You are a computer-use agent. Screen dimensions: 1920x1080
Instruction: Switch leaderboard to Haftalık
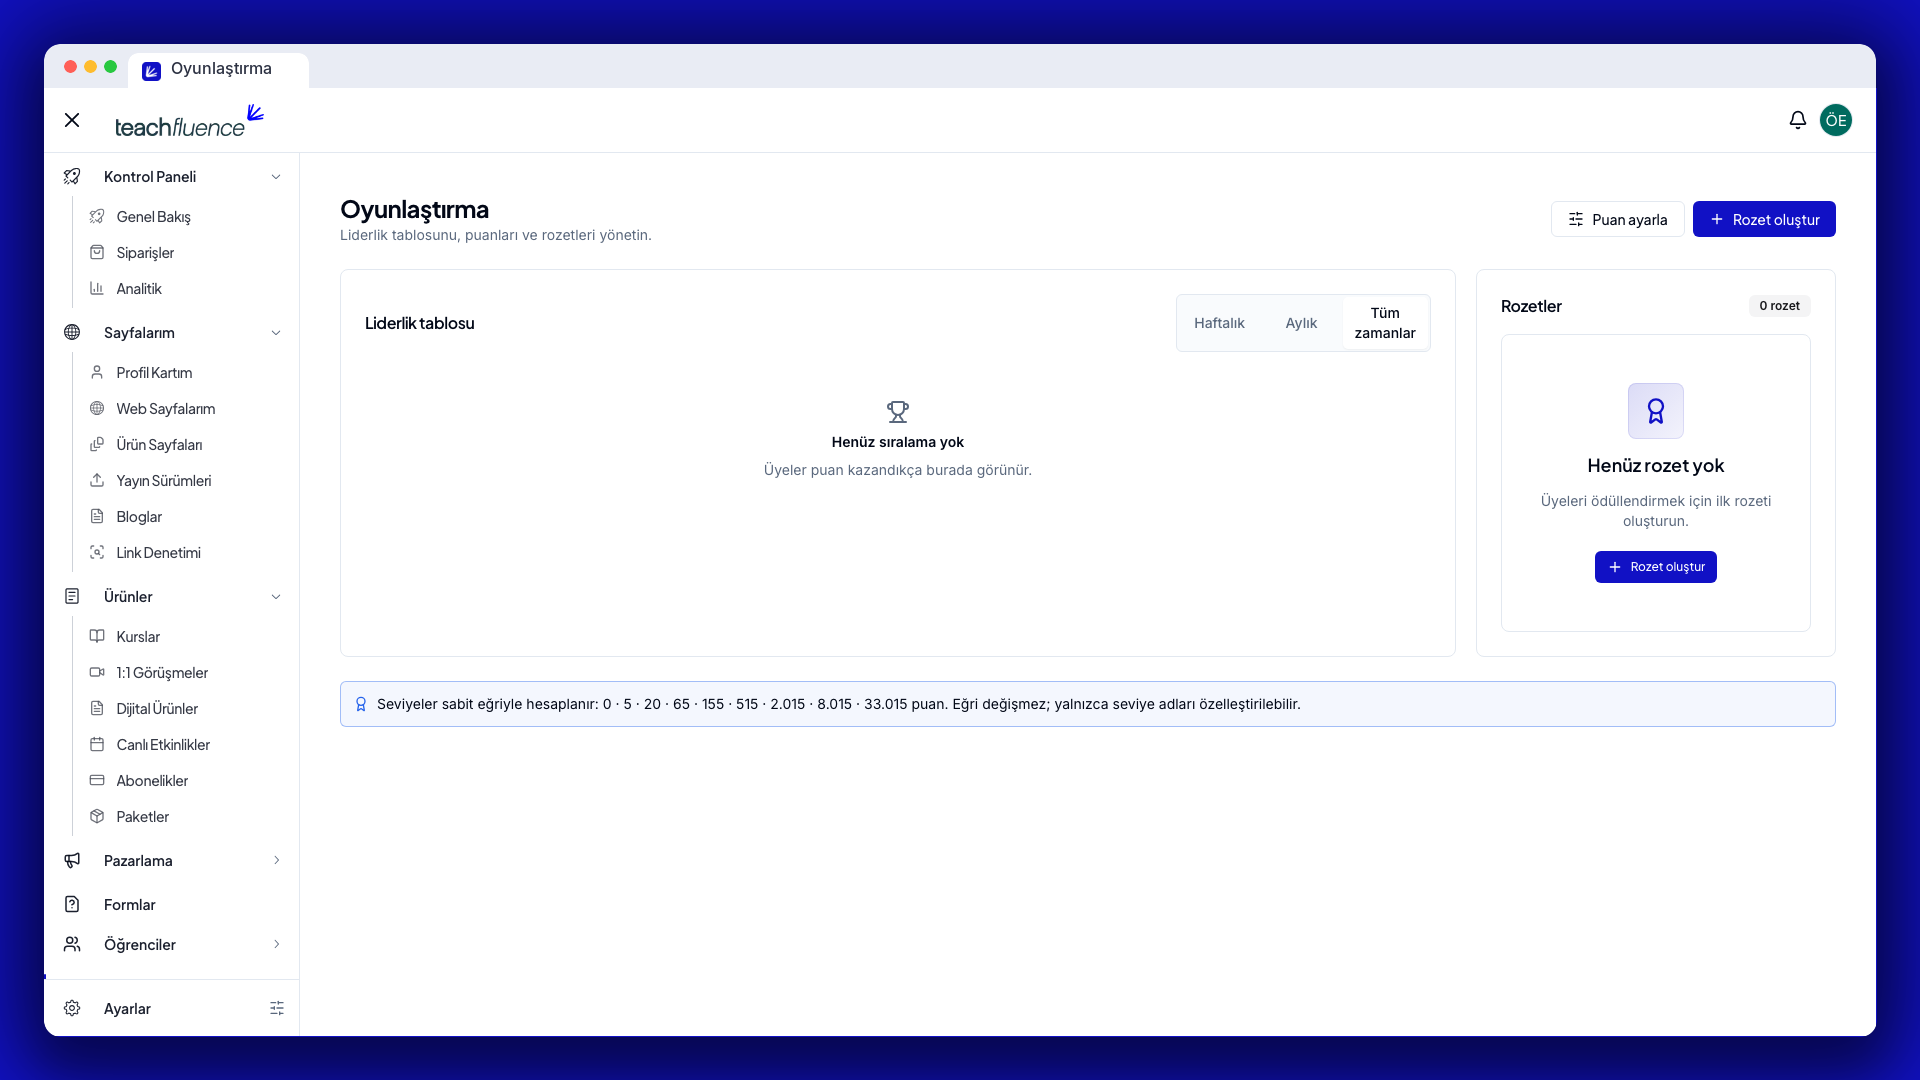(1219, 323)
